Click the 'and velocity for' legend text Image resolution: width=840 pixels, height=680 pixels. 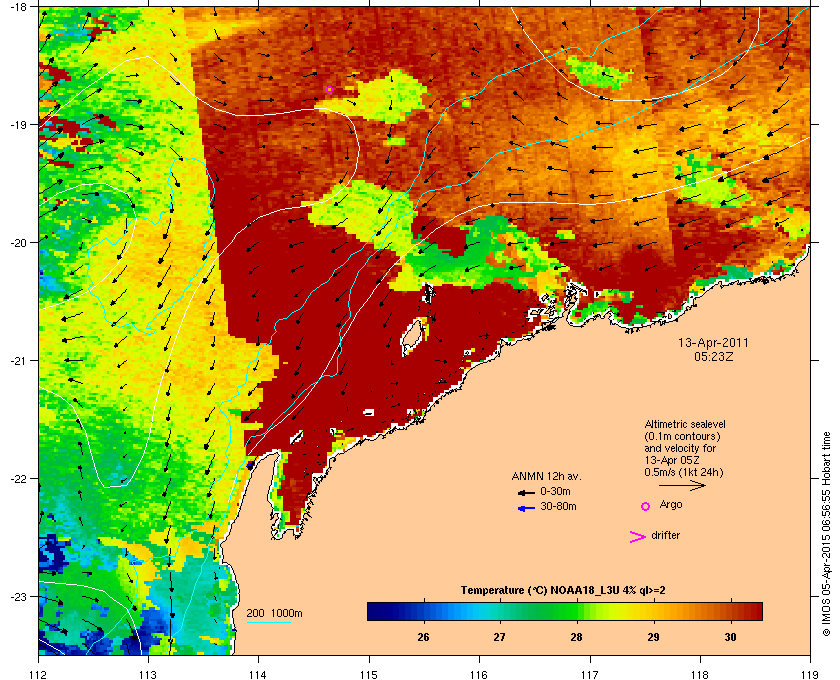point(680,448)
